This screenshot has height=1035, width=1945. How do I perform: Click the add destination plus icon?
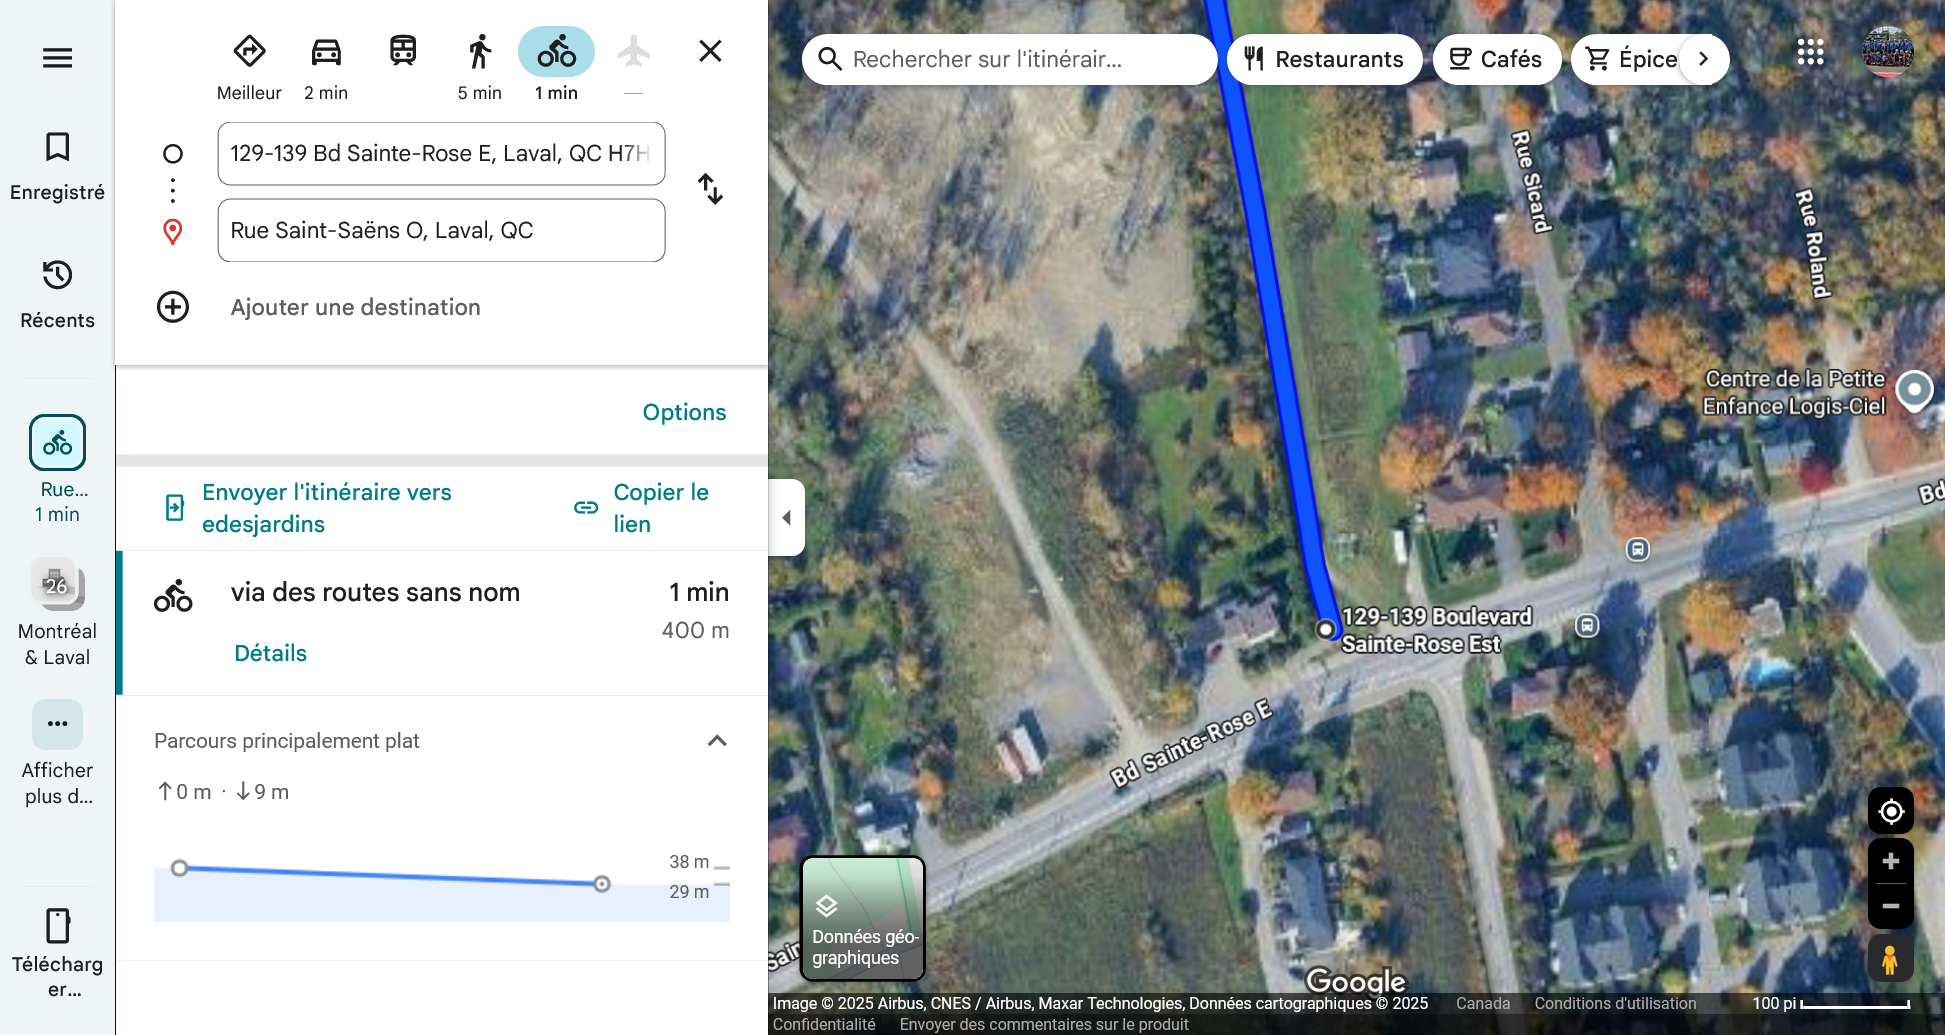point(173,307)
